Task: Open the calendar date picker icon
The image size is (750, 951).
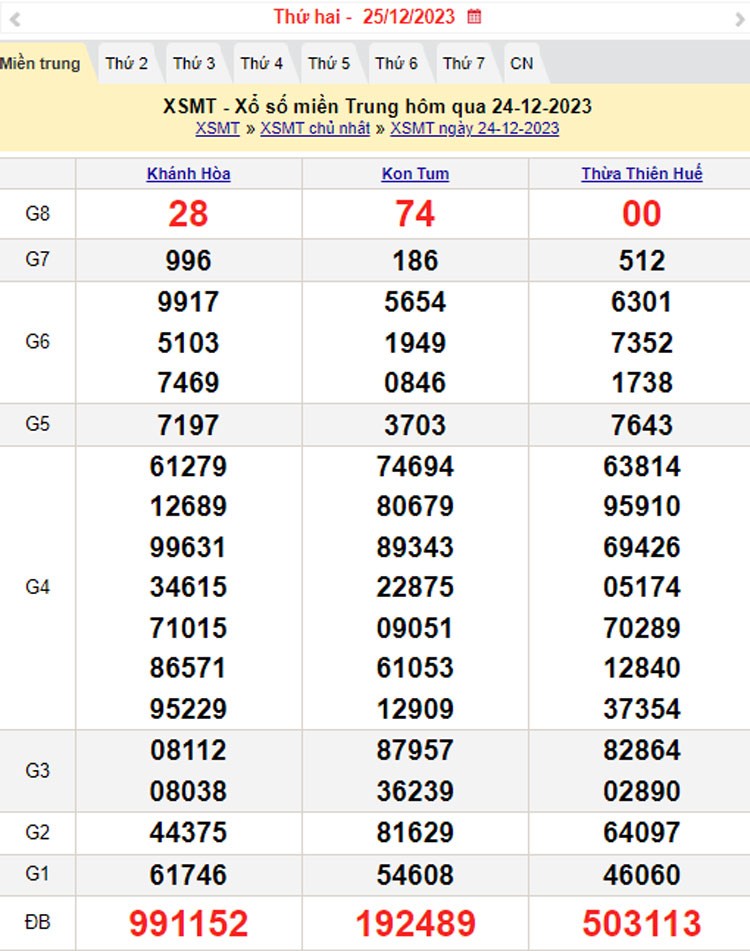Action: [x=474, y=17]
